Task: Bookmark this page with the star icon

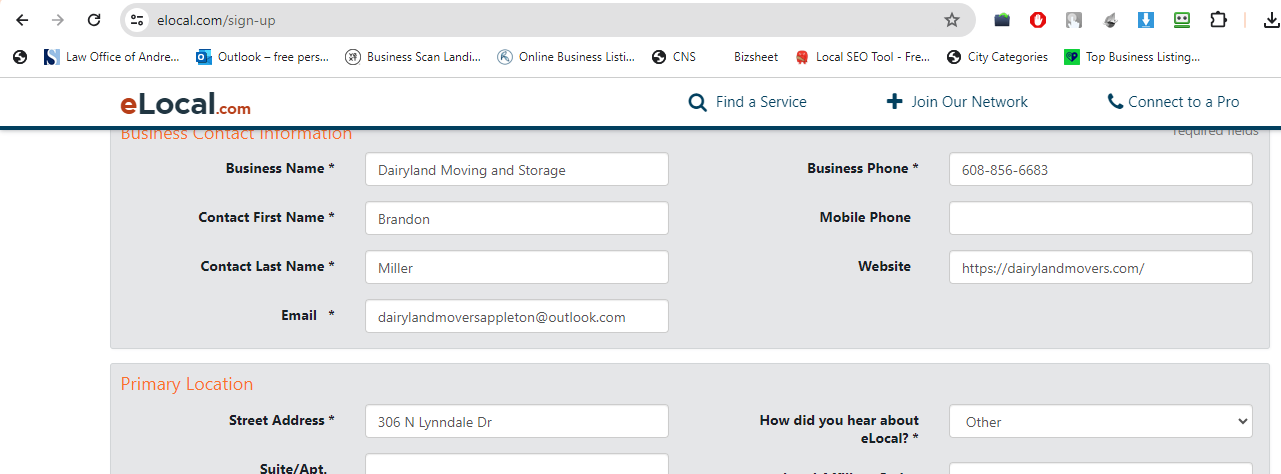Action: tap(952, 20)
